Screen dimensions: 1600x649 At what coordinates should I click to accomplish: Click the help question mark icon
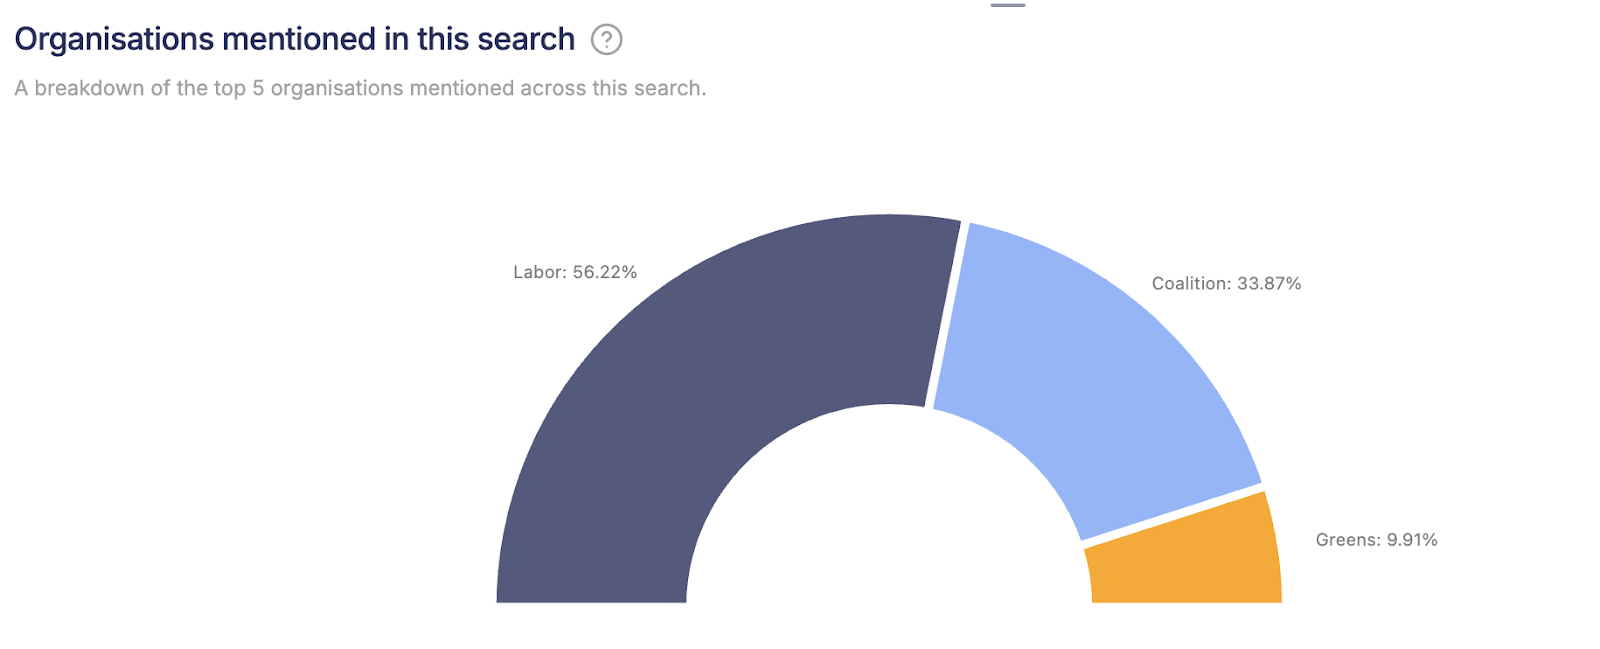pos(606,39)
